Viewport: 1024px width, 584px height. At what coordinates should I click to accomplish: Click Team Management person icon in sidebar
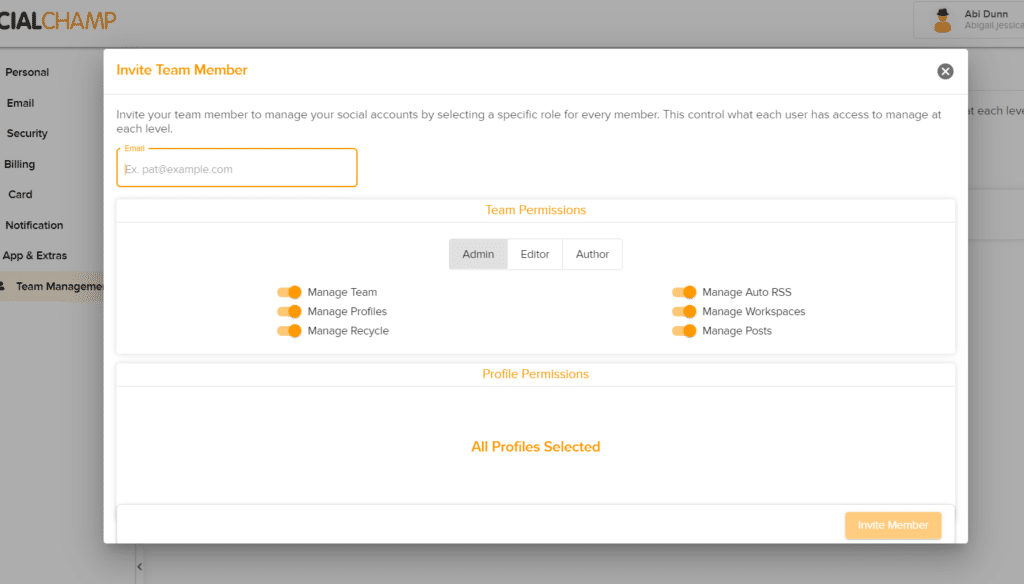3,286
